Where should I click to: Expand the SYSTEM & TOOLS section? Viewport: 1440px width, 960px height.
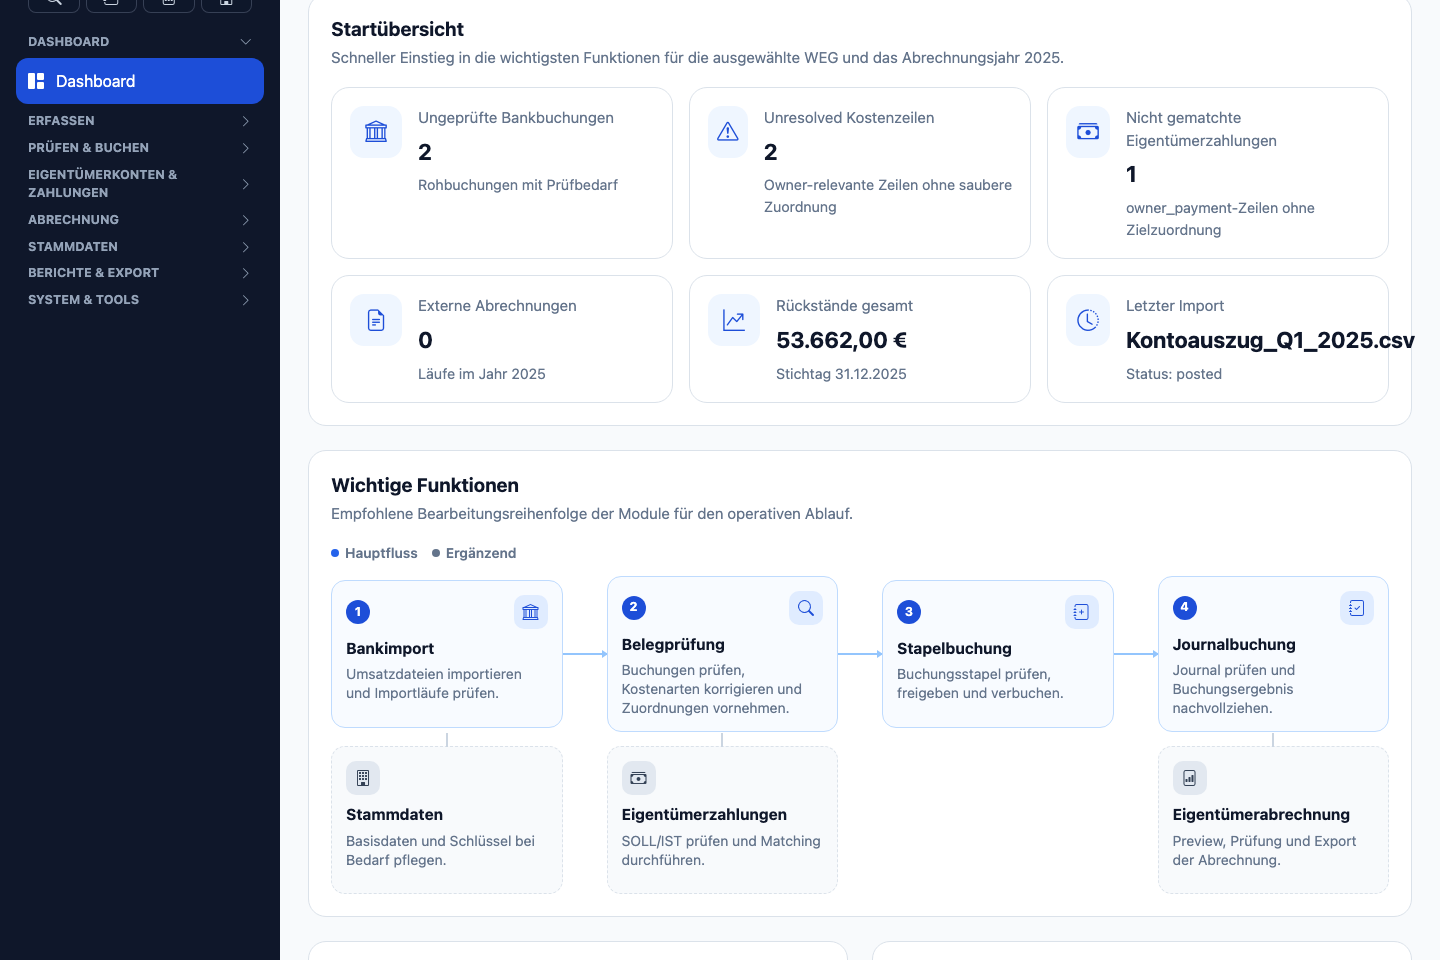(140, 300)
